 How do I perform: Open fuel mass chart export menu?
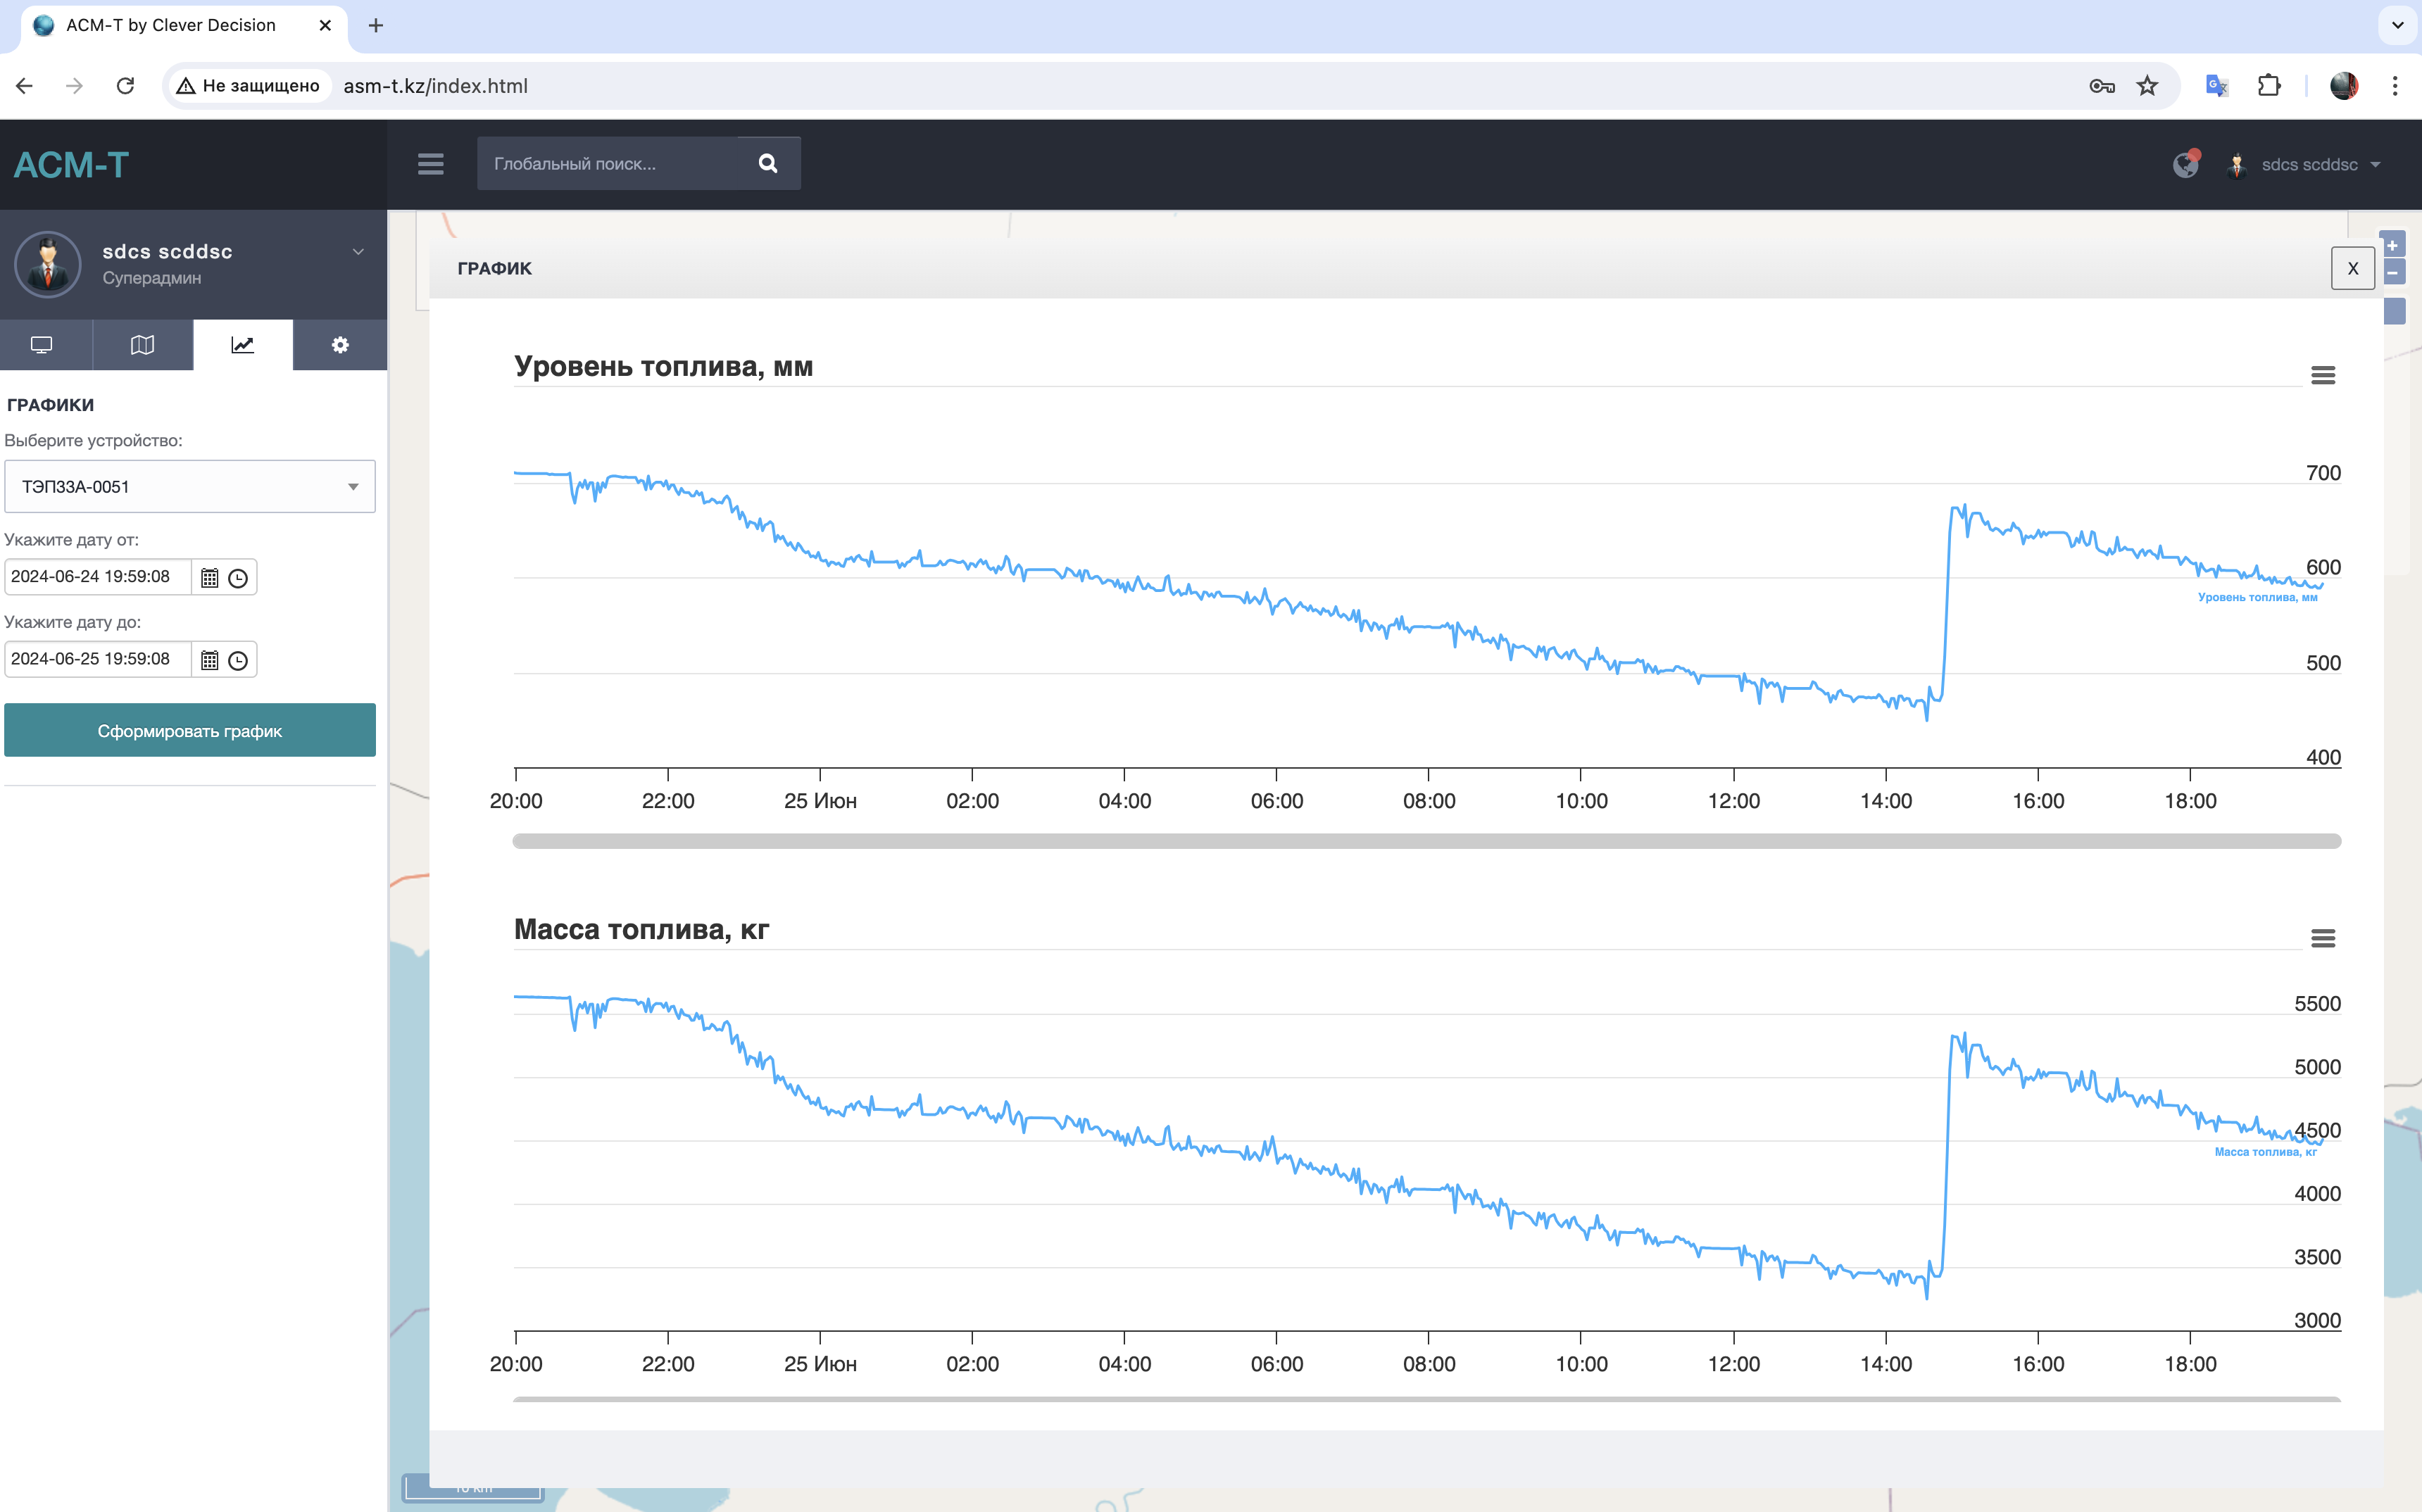click(2322, 938)
